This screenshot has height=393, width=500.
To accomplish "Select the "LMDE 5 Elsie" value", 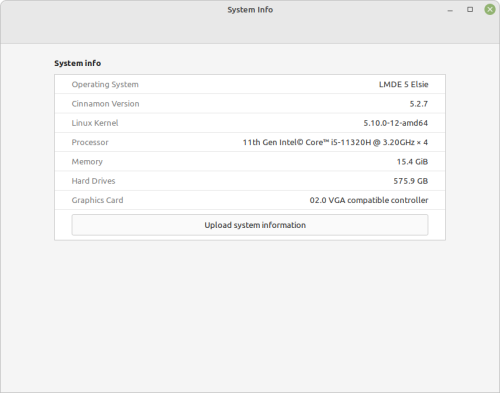I will coord(403,84).
